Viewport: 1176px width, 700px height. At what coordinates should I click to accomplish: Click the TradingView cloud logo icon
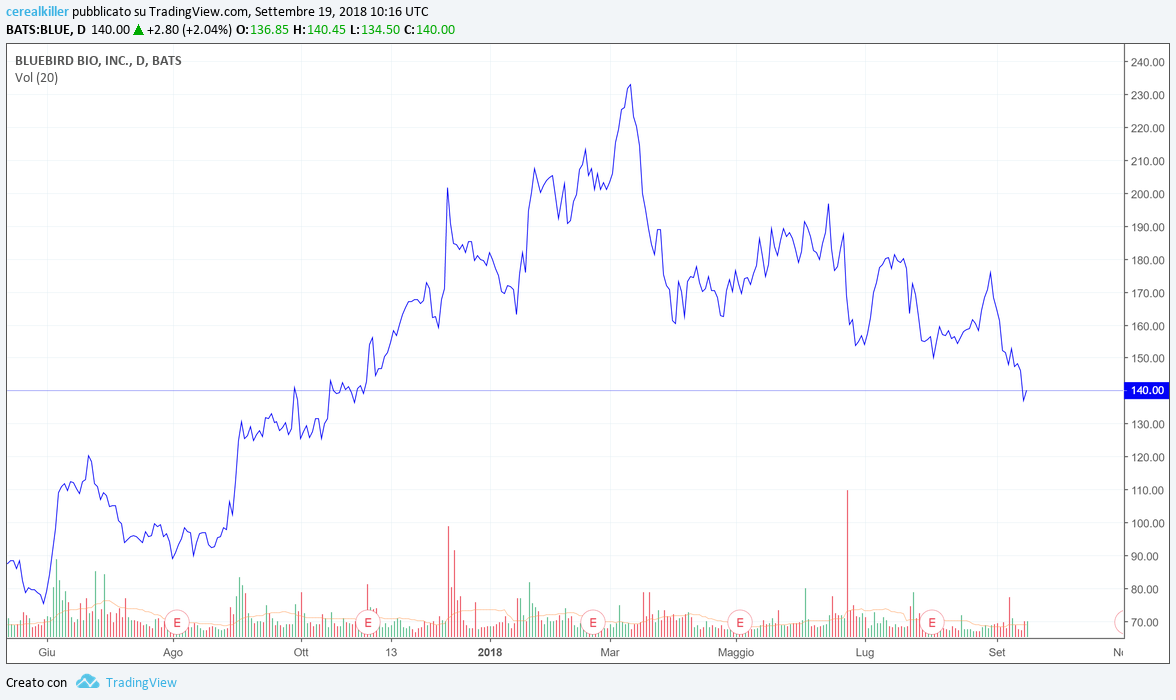87,682
